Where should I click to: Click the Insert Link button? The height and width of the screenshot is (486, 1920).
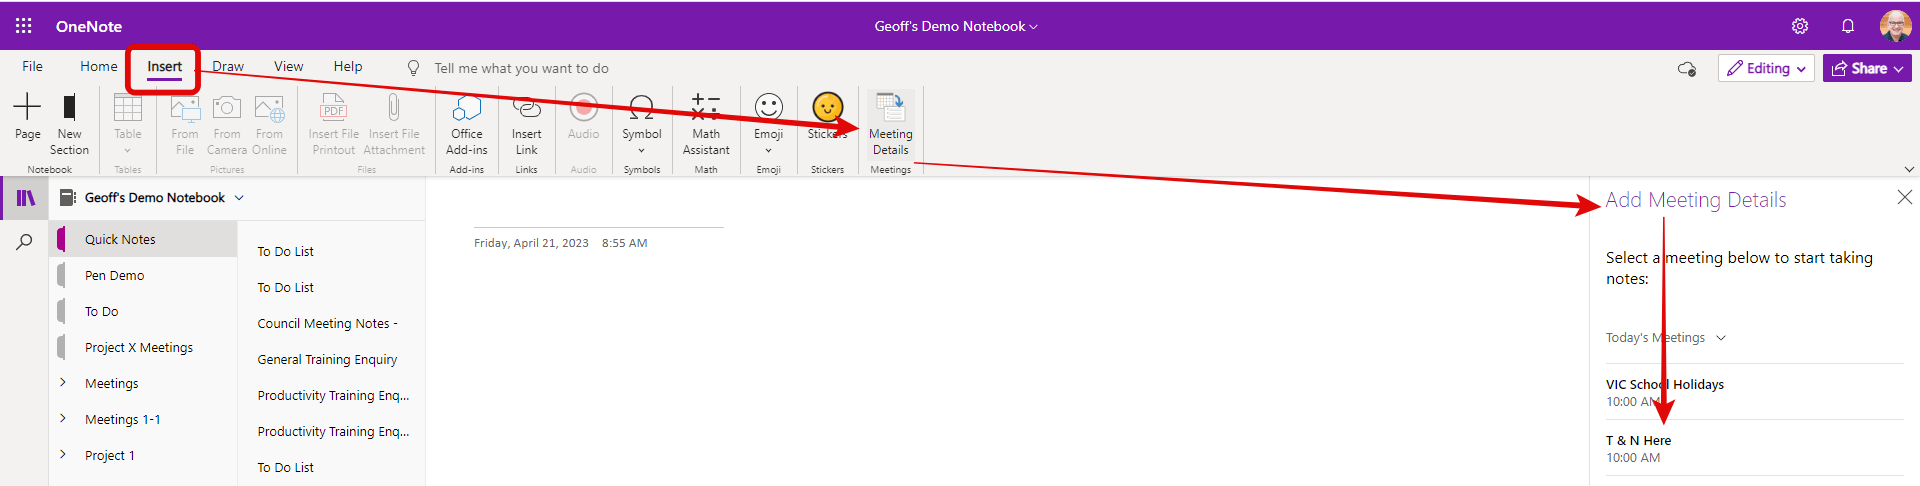pyautogui.click(x=527, y=124)
